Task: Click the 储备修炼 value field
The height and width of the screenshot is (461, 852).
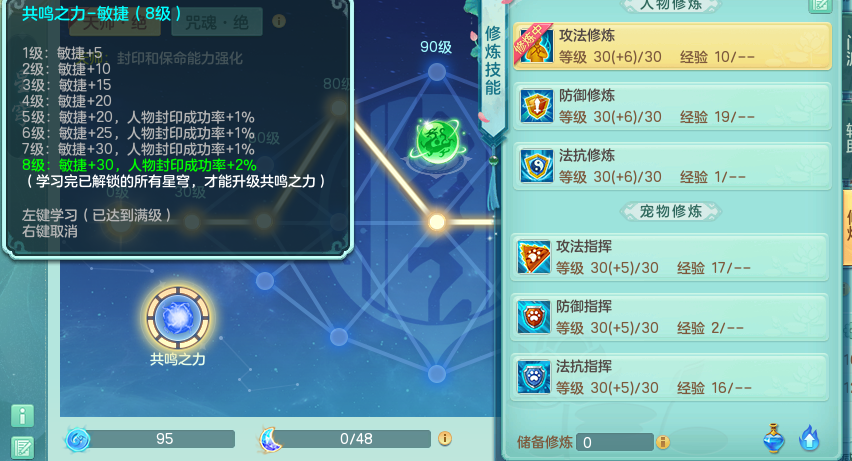Action: pos(615,442)
